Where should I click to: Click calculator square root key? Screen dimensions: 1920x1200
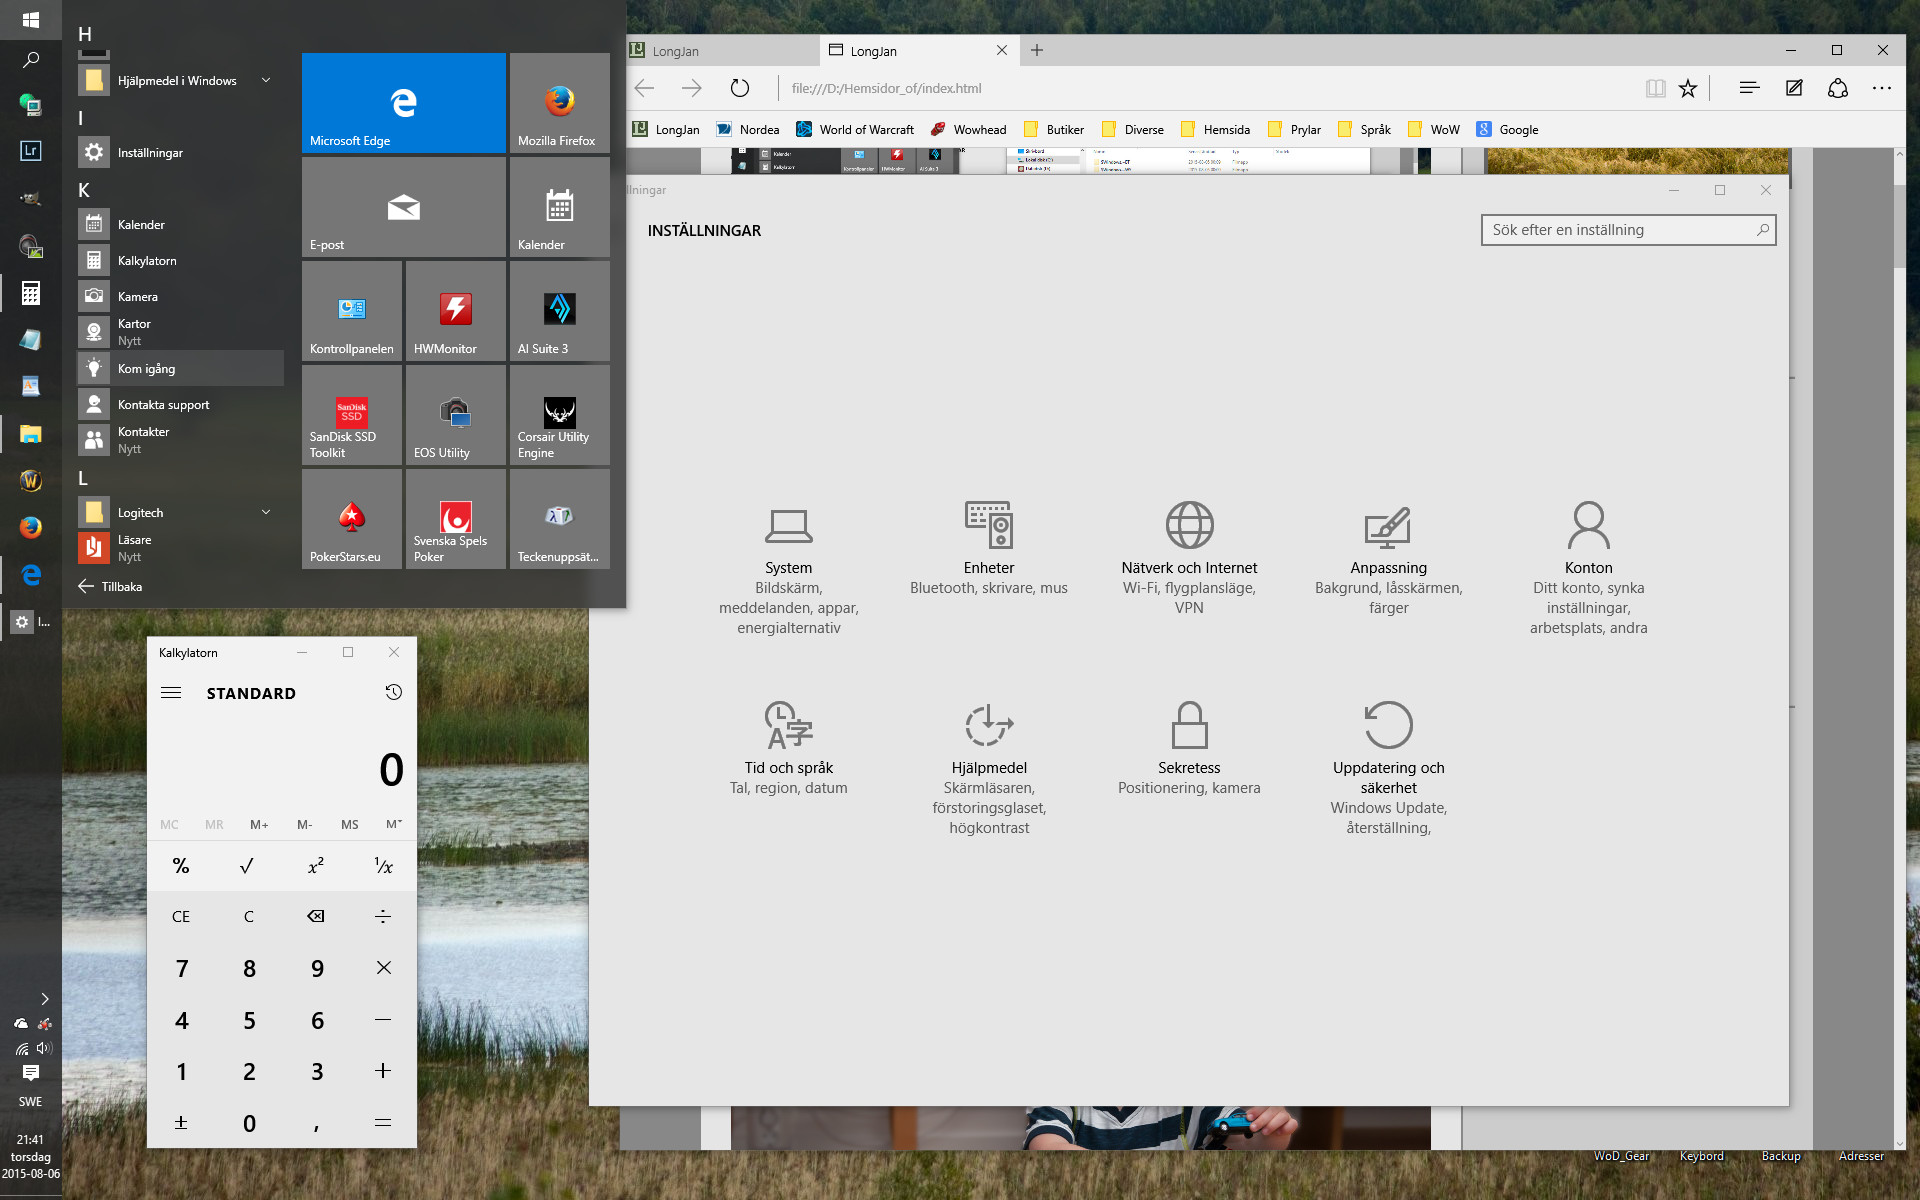[247, 866]
